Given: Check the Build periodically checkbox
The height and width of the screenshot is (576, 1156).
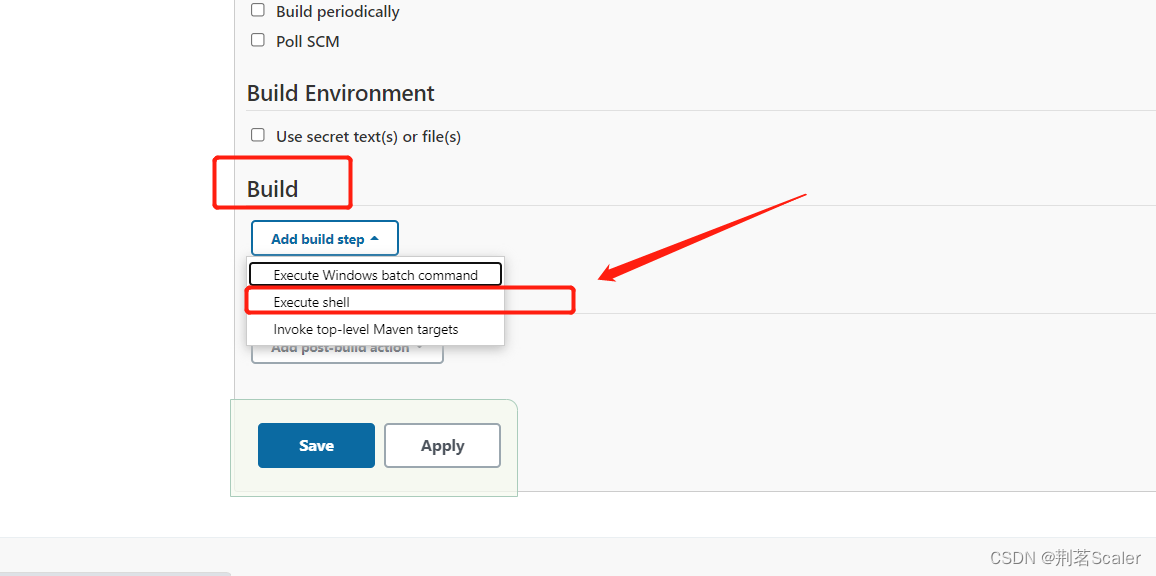Looking at the screenshot, I should pos(258,10).
